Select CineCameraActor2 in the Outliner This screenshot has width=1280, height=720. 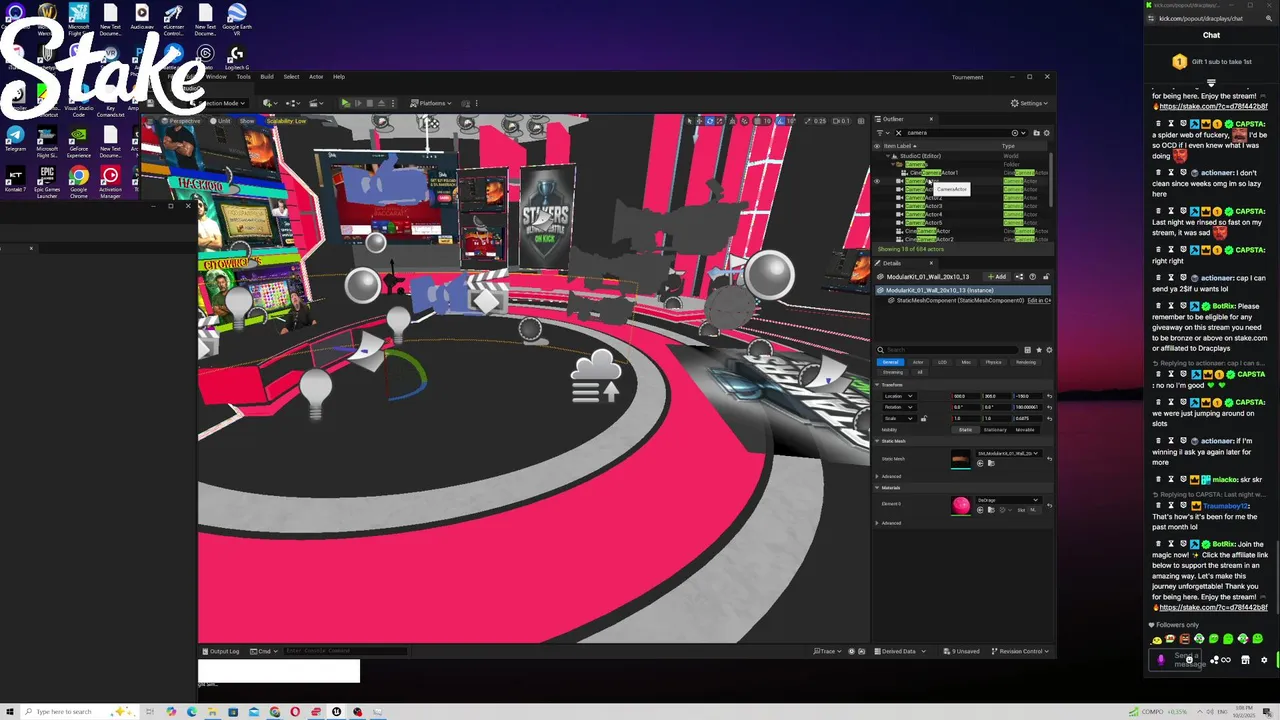tap(929, 239)
